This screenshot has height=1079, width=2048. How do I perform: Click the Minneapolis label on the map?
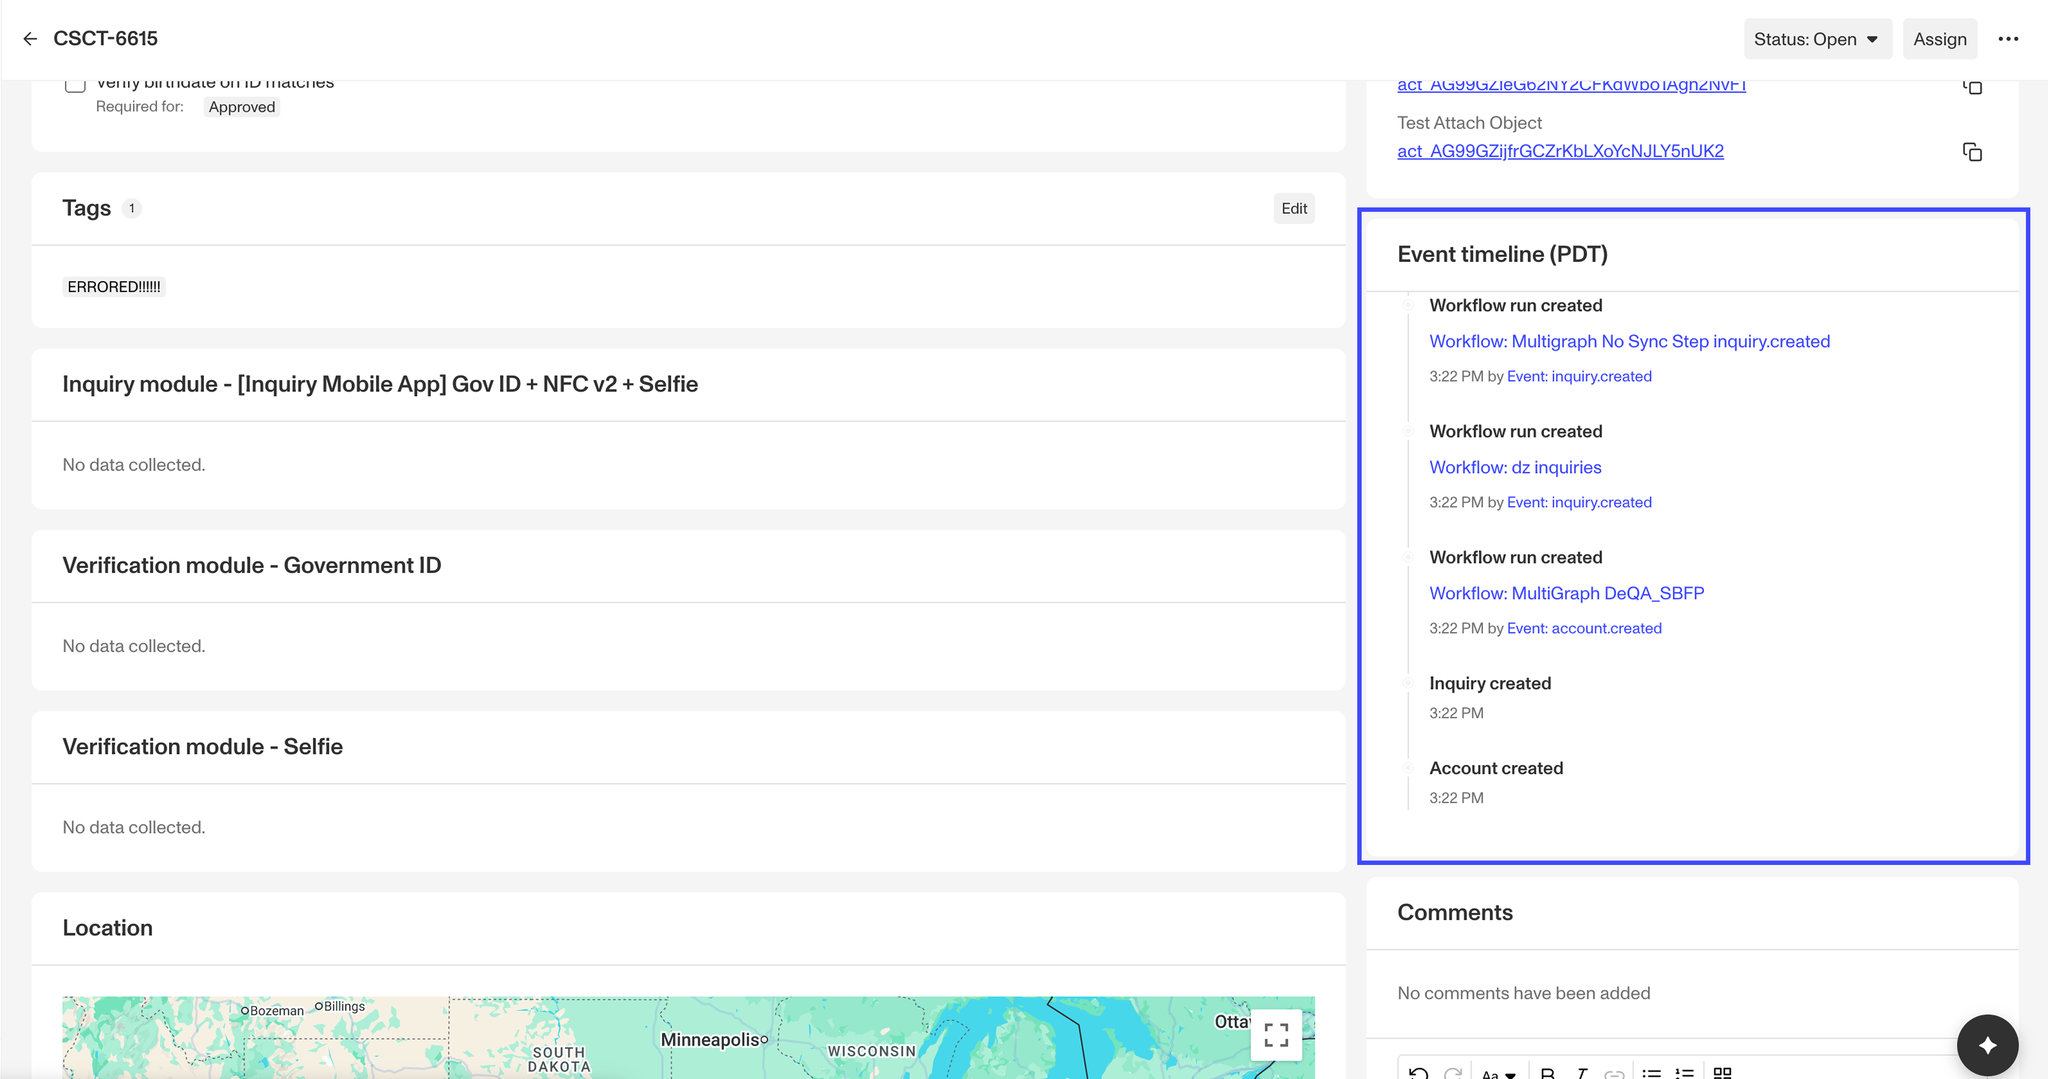(x=710, y=1040)
